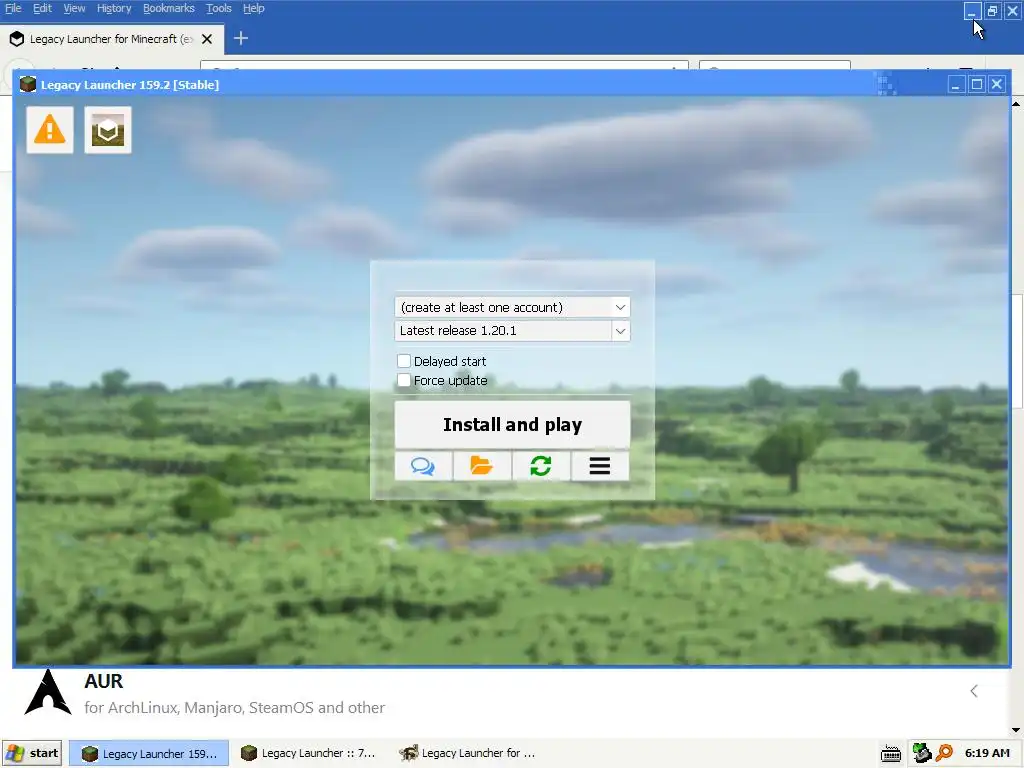Open the browser Bookmarks menu

coord(168,8)
